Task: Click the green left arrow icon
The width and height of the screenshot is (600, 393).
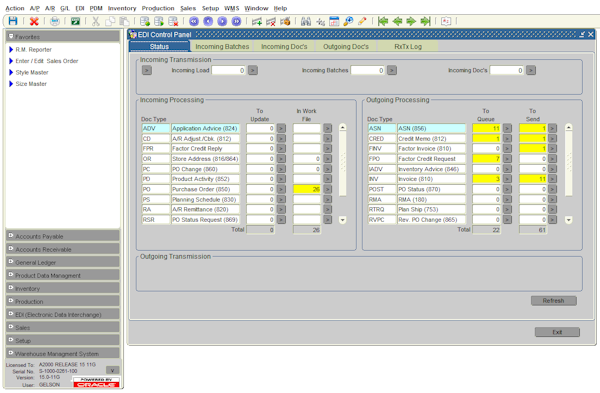Action: [x=397, y=21]
